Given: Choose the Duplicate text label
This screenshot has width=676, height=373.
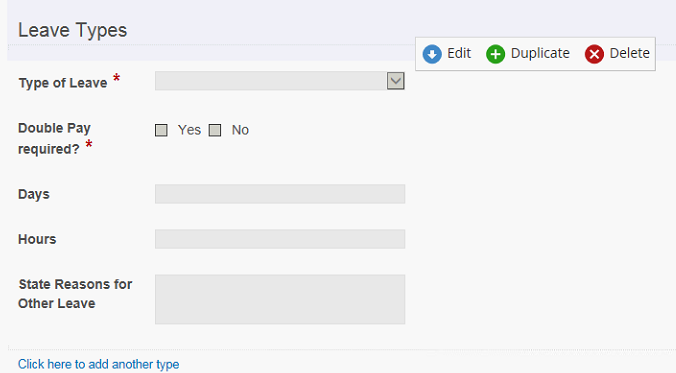Looking at the screenshot, I should coord(540,53).
